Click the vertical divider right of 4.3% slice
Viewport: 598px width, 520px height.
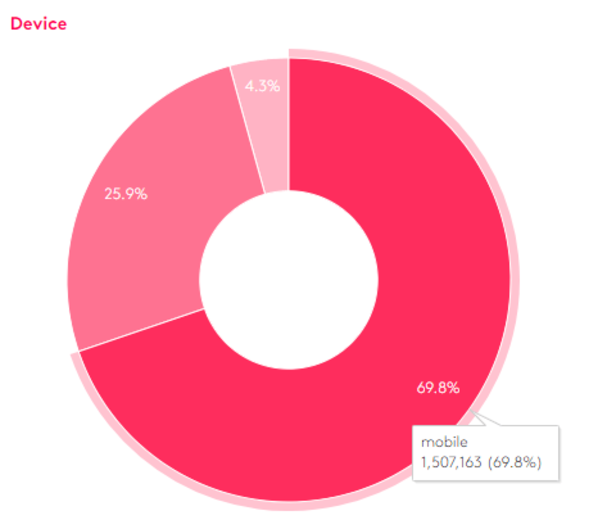pyautogui.click(x=288, y=124)
